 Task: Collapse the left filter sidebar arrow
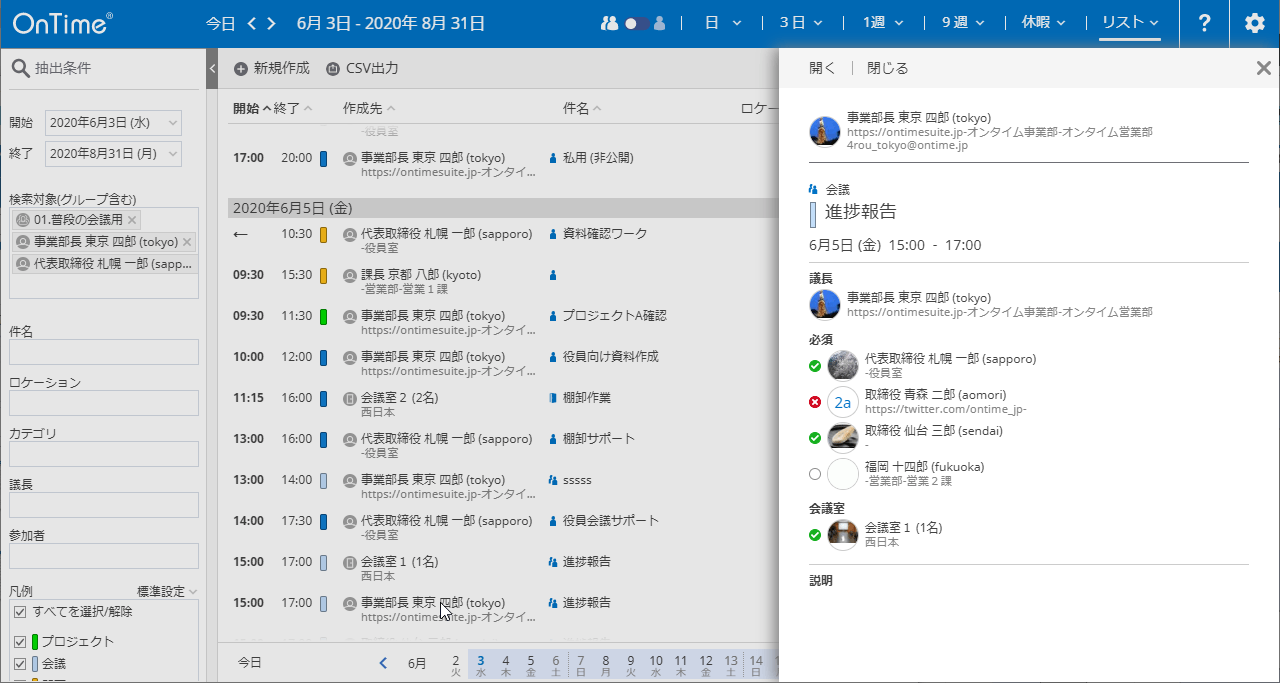point(212,69)
